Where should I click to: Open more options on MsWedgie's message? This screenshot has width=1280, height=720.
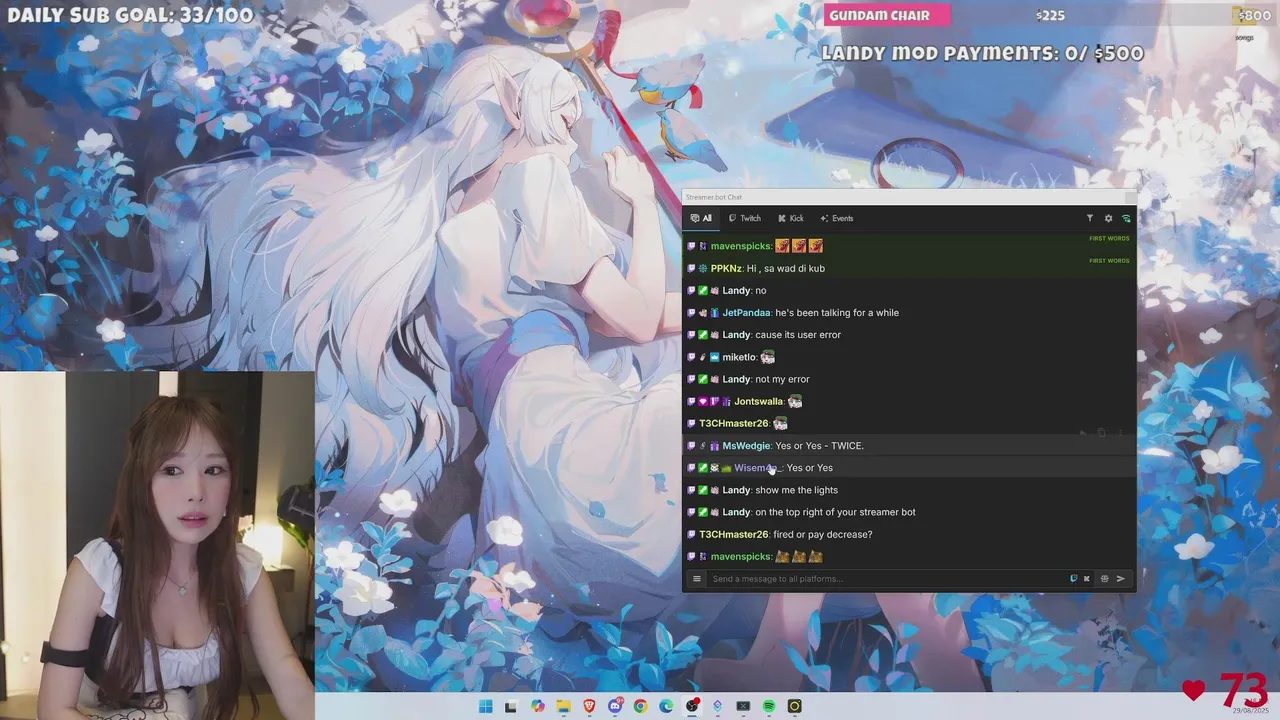(x=1120, y=433)
